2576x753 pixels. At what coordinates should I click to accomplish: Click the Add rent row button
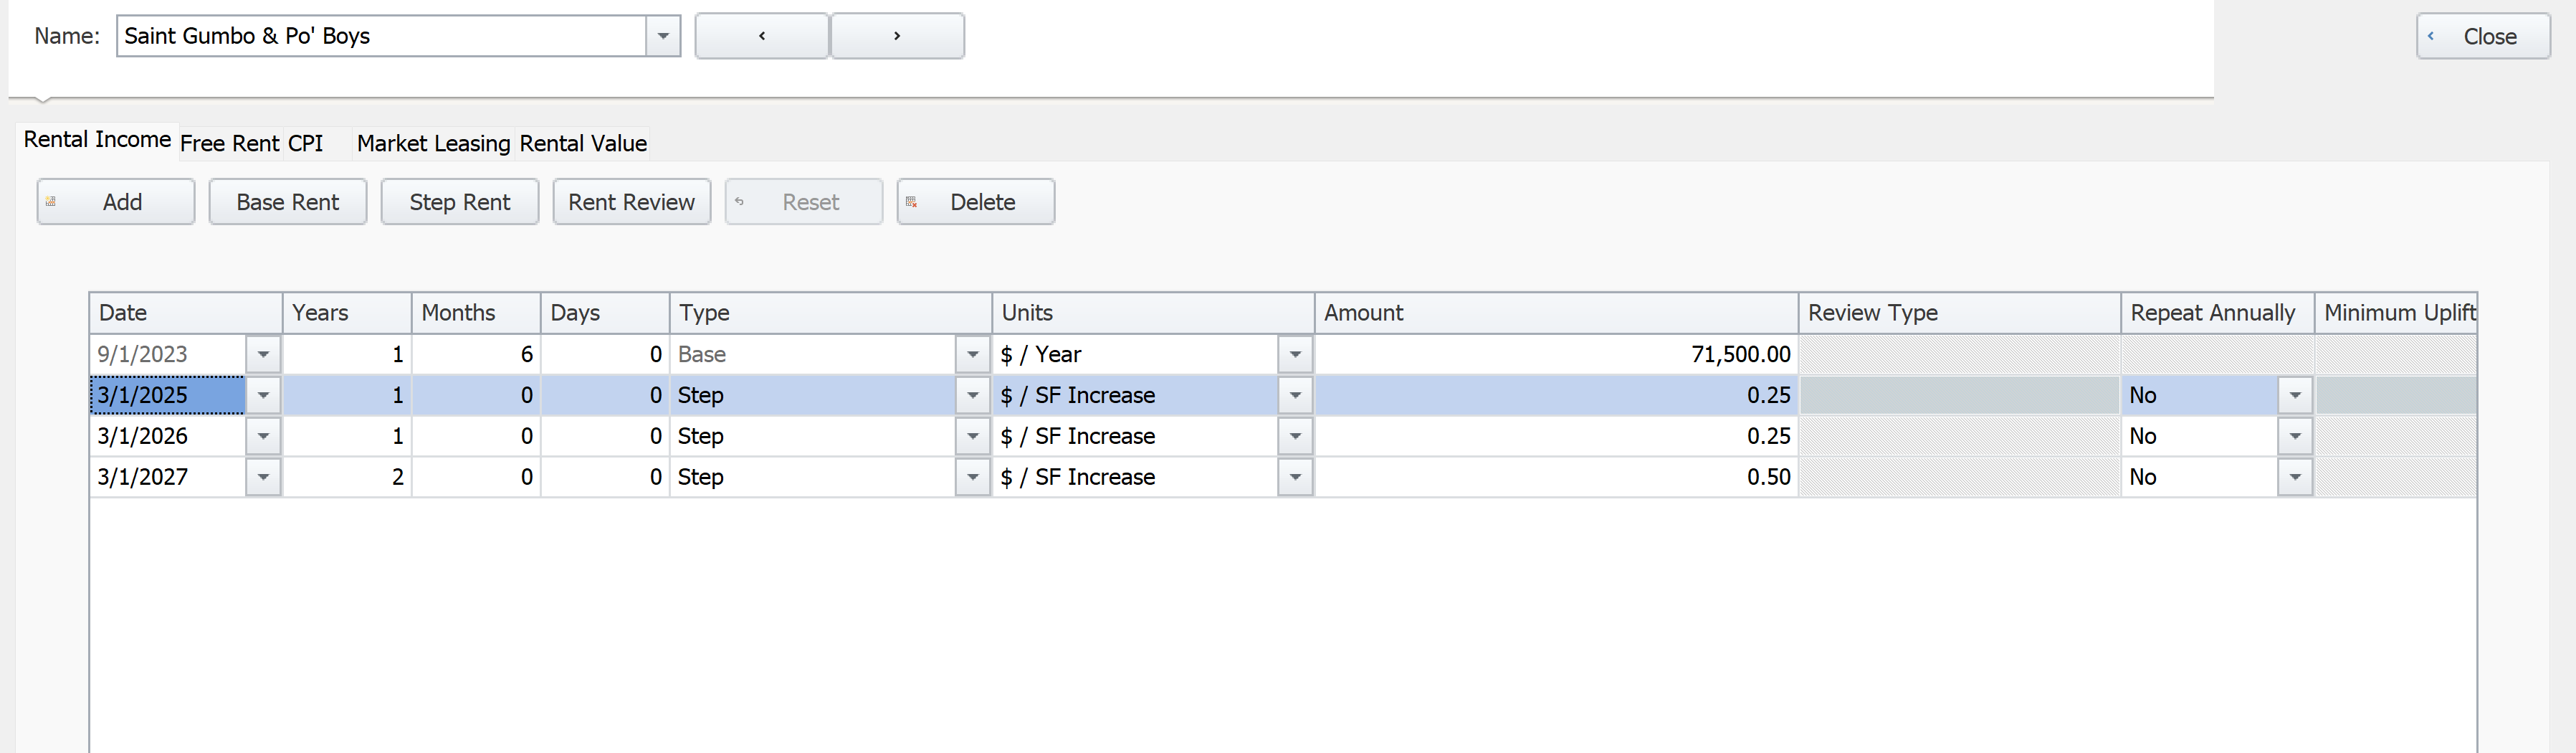(x=116, y=202)
